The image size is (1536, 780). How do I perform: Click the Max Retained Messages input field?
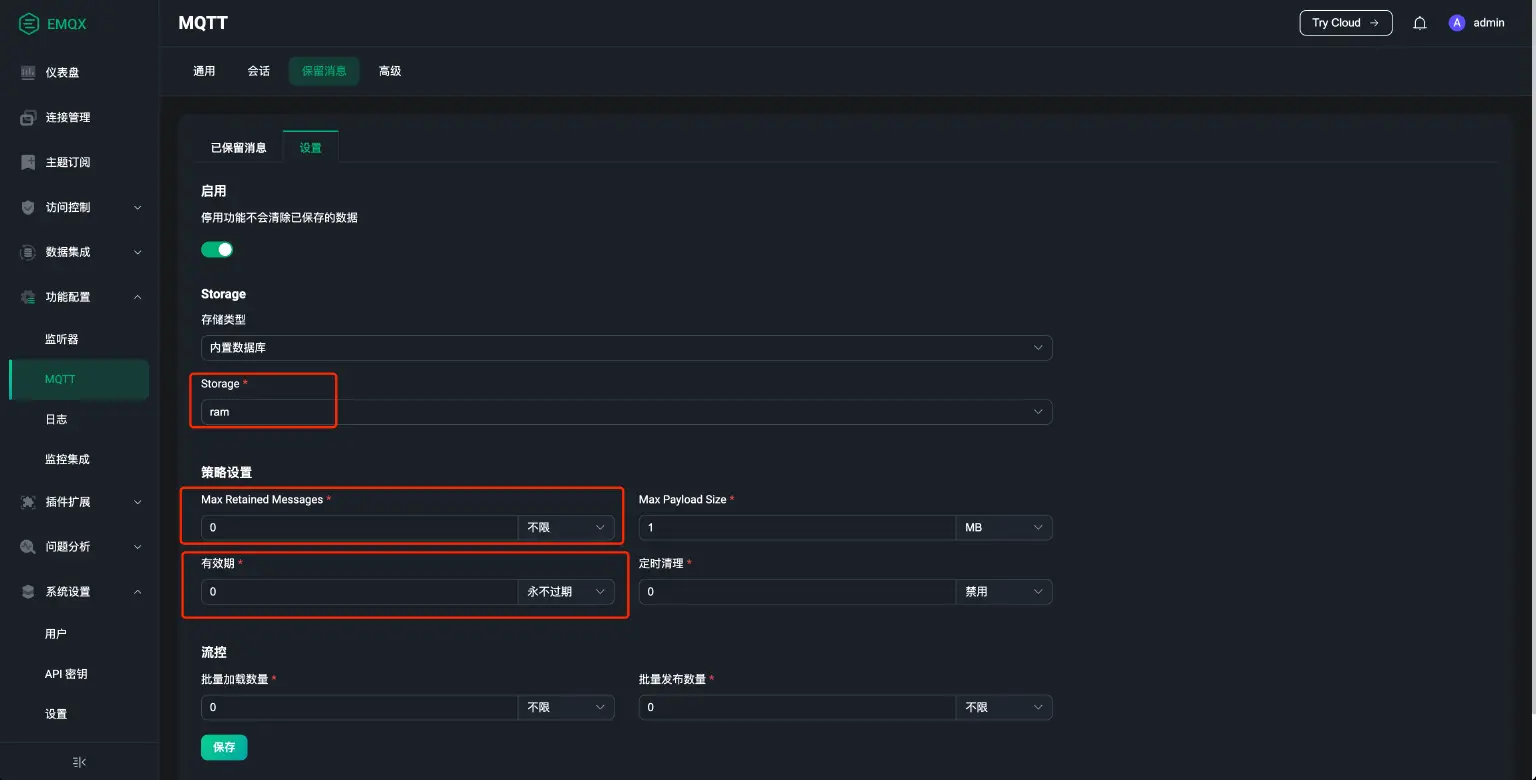[x=358, y=527]
